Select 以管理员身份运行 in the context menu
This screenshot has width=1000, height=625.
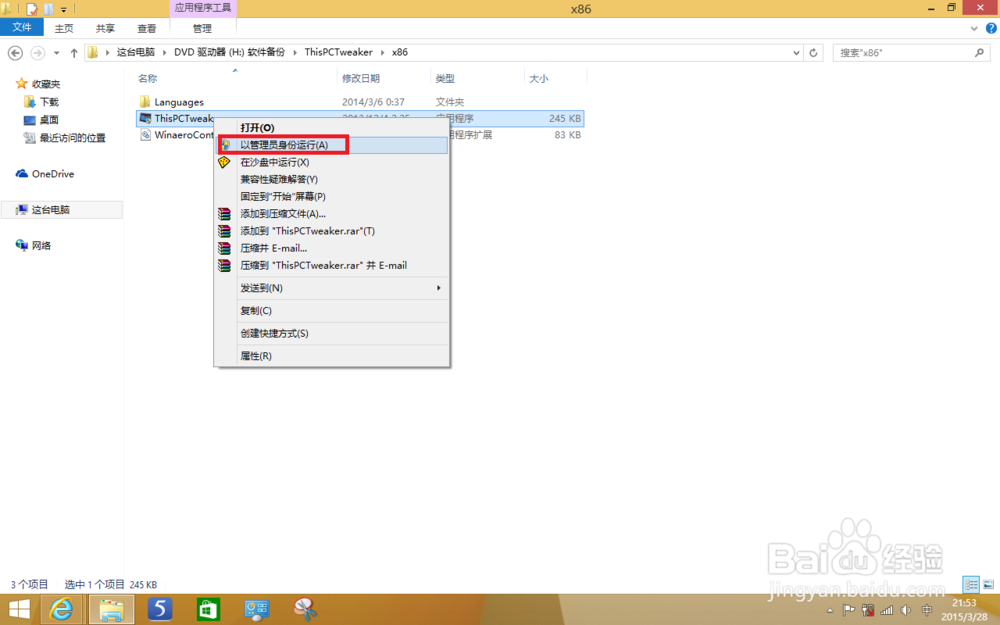[x=283, y=144]
